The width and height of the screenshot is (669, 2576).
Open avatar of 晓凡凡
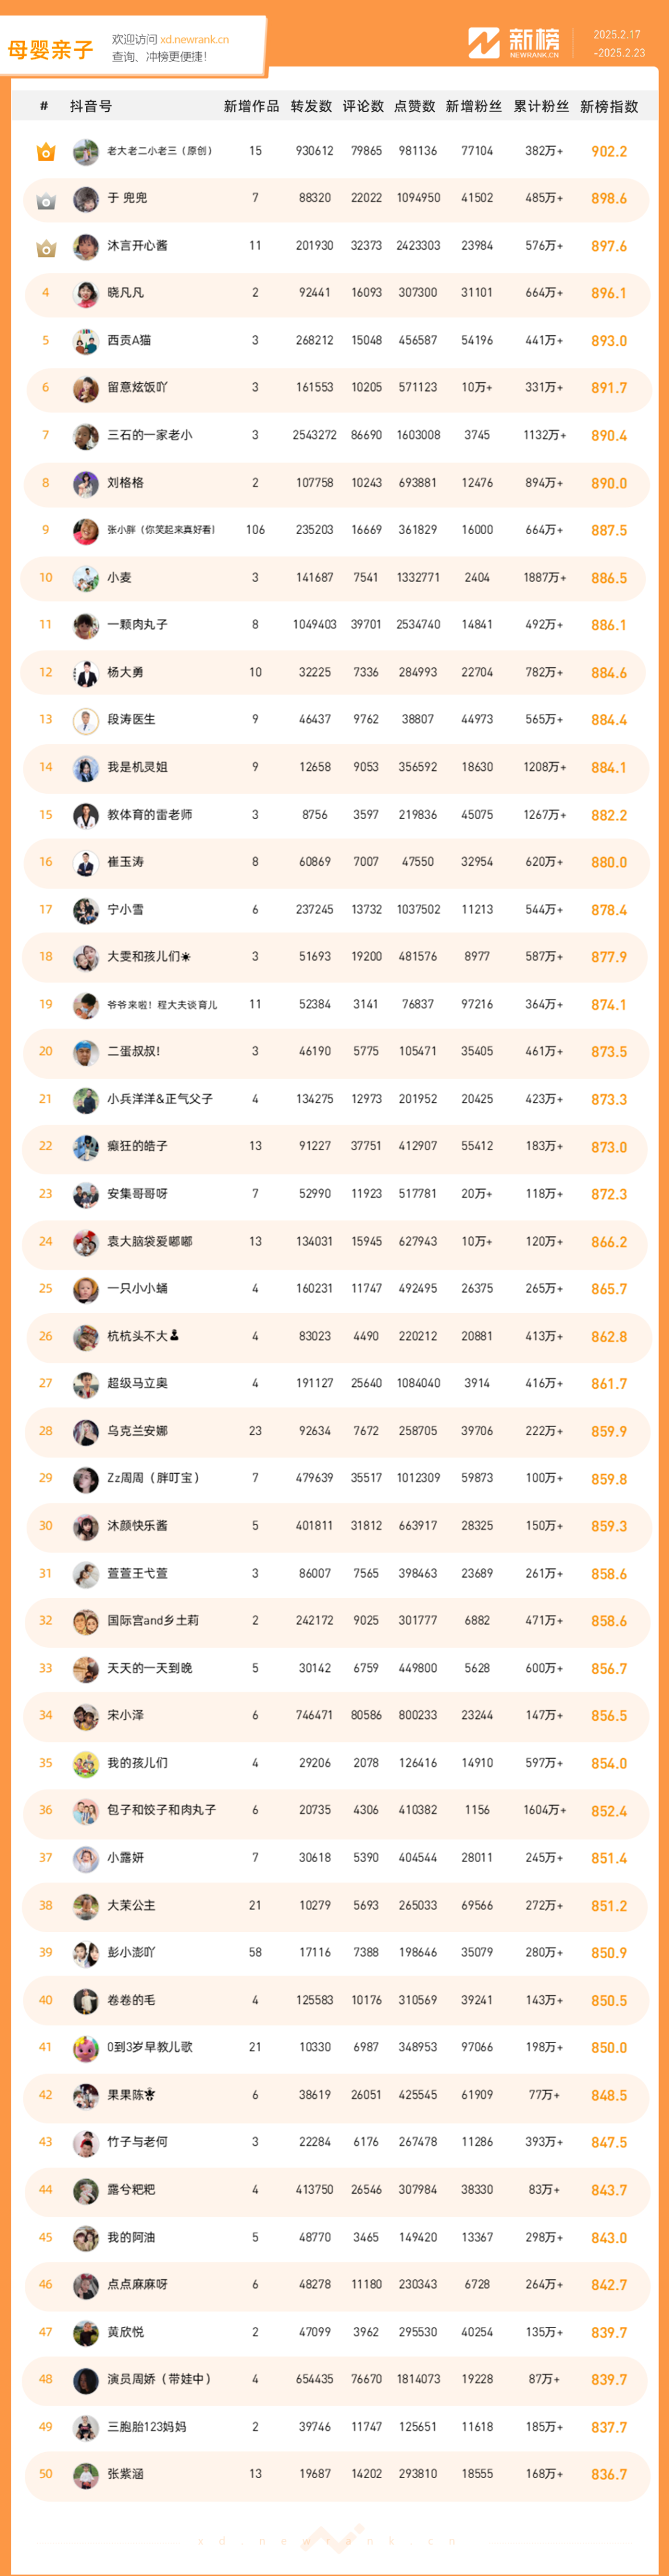tap(85, 294)
